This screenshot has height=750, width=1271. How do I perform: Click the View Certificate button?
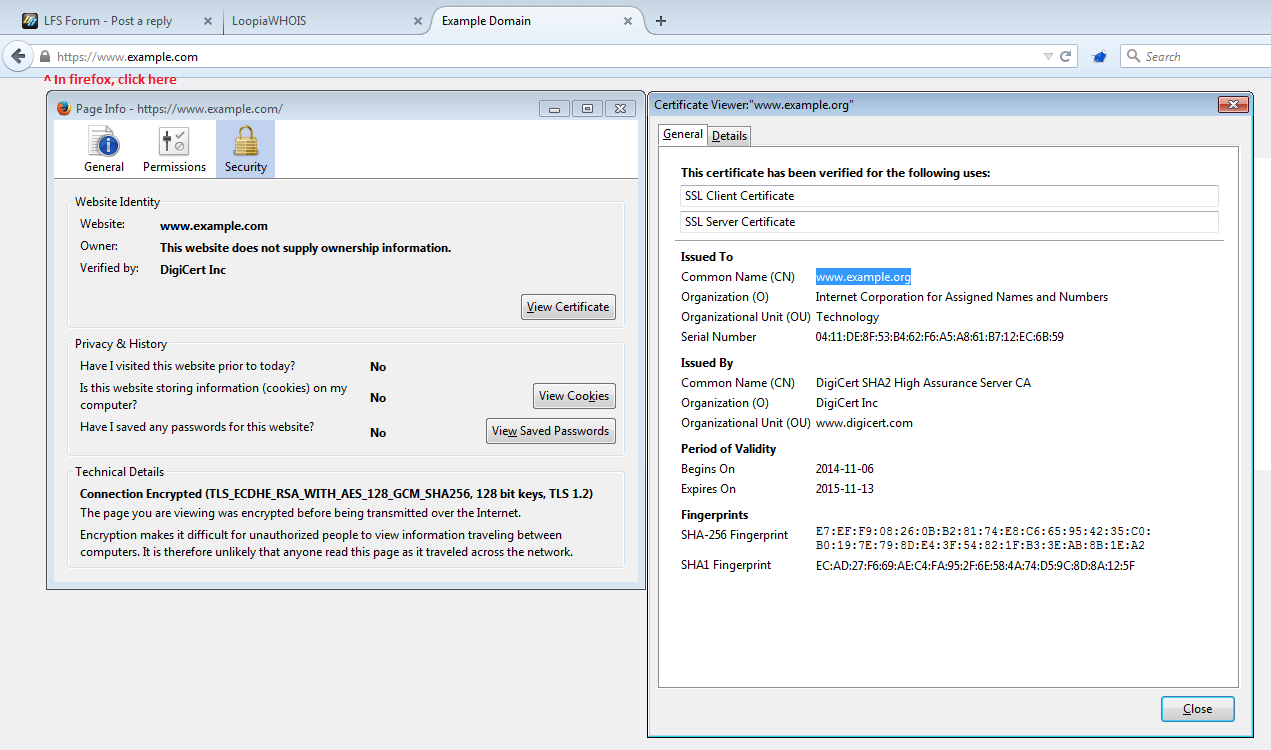click(x=568, y=307)
